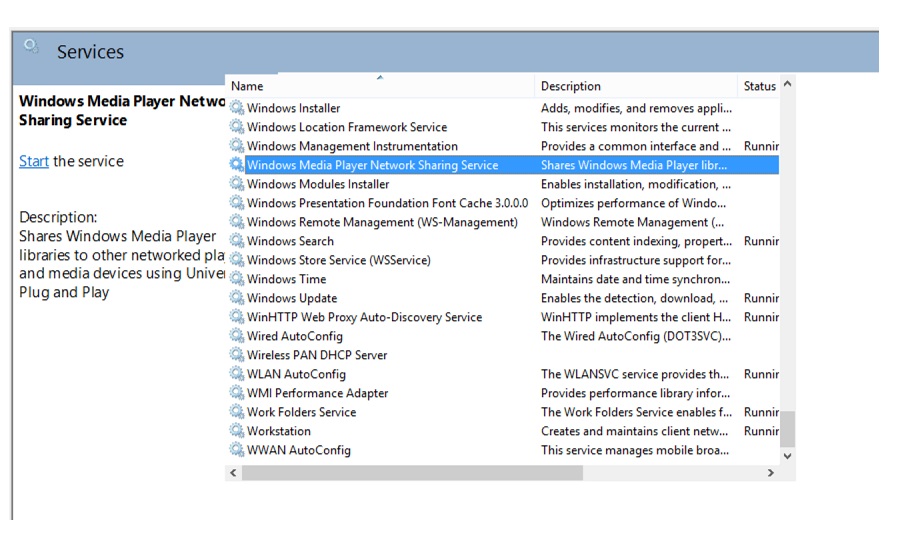Select the Windows Modules Installer service
Viewport: 900px width, 540px height.
(x=318, y=184)
